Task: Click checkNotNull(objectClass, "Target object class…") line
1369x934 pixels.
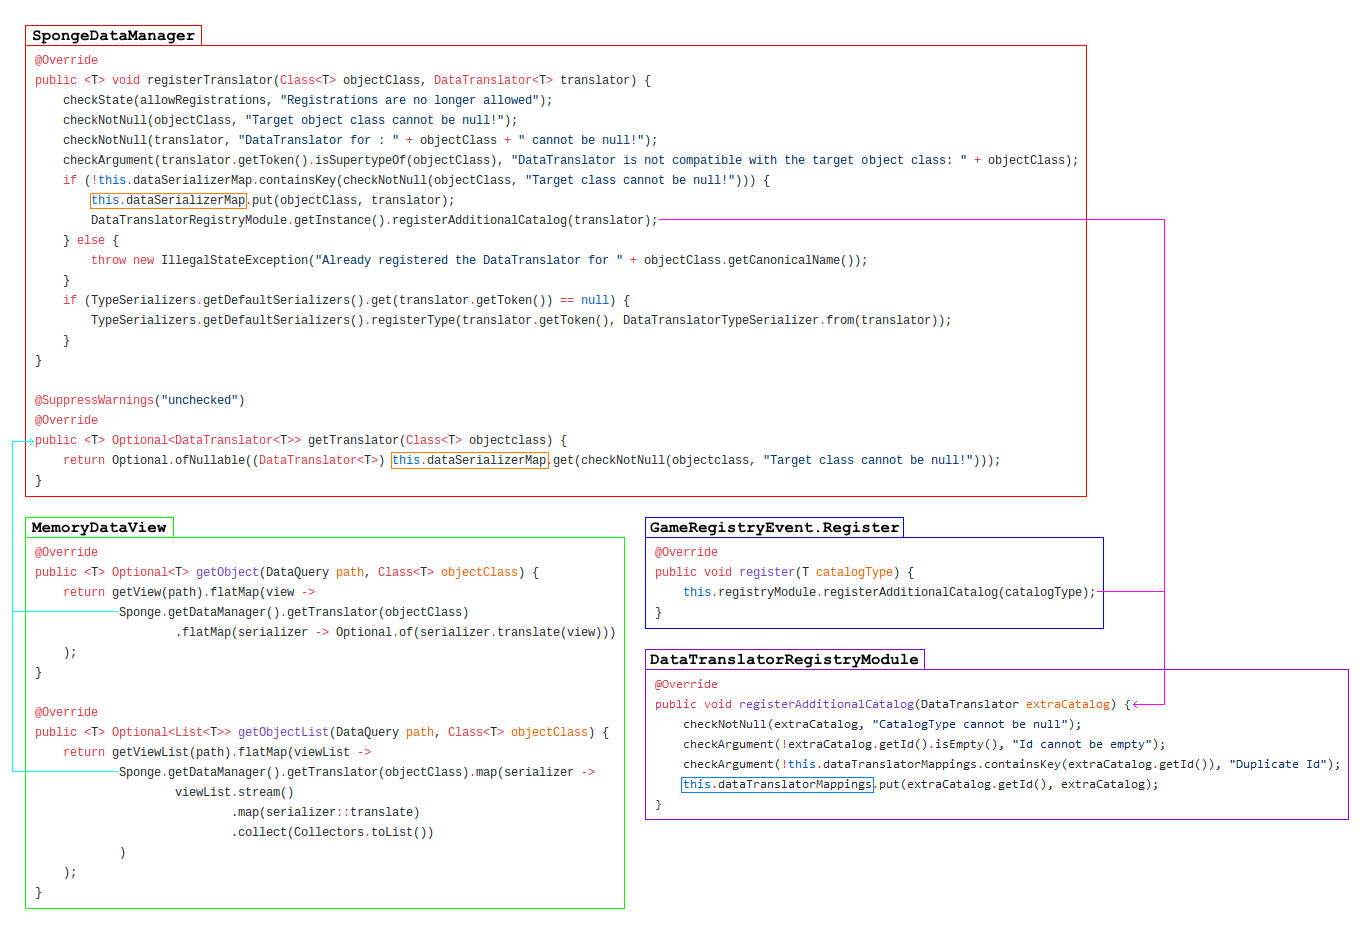Action: coord(290,120)
